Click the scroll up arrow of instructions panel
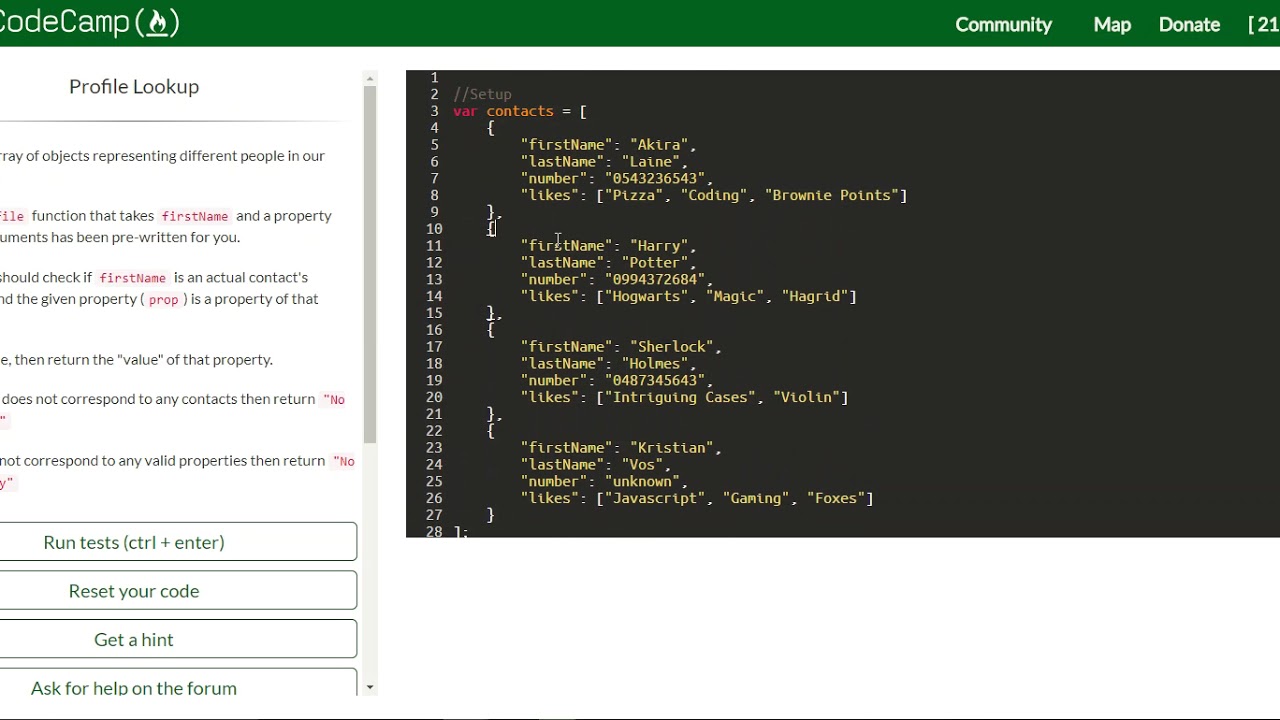 [x=370, y=78]
